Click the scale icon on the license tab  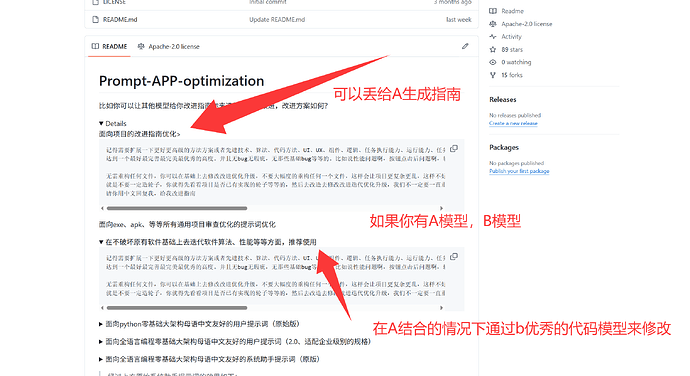(x=141, y=46)
